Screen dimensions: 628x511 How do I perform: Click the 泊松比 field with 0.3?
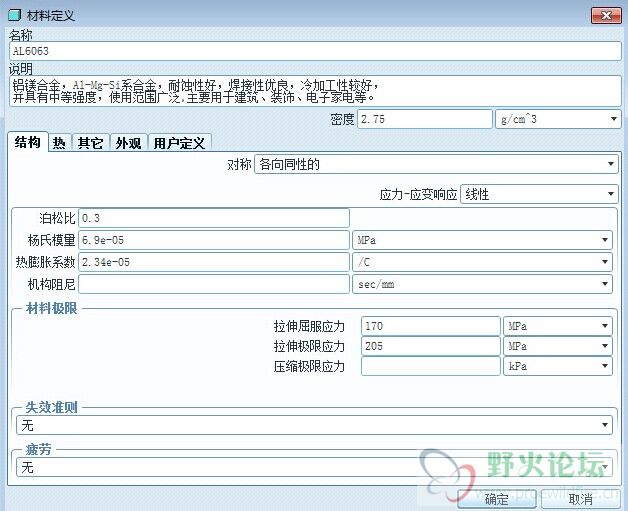pyautogui.click(x=214, y=218)
